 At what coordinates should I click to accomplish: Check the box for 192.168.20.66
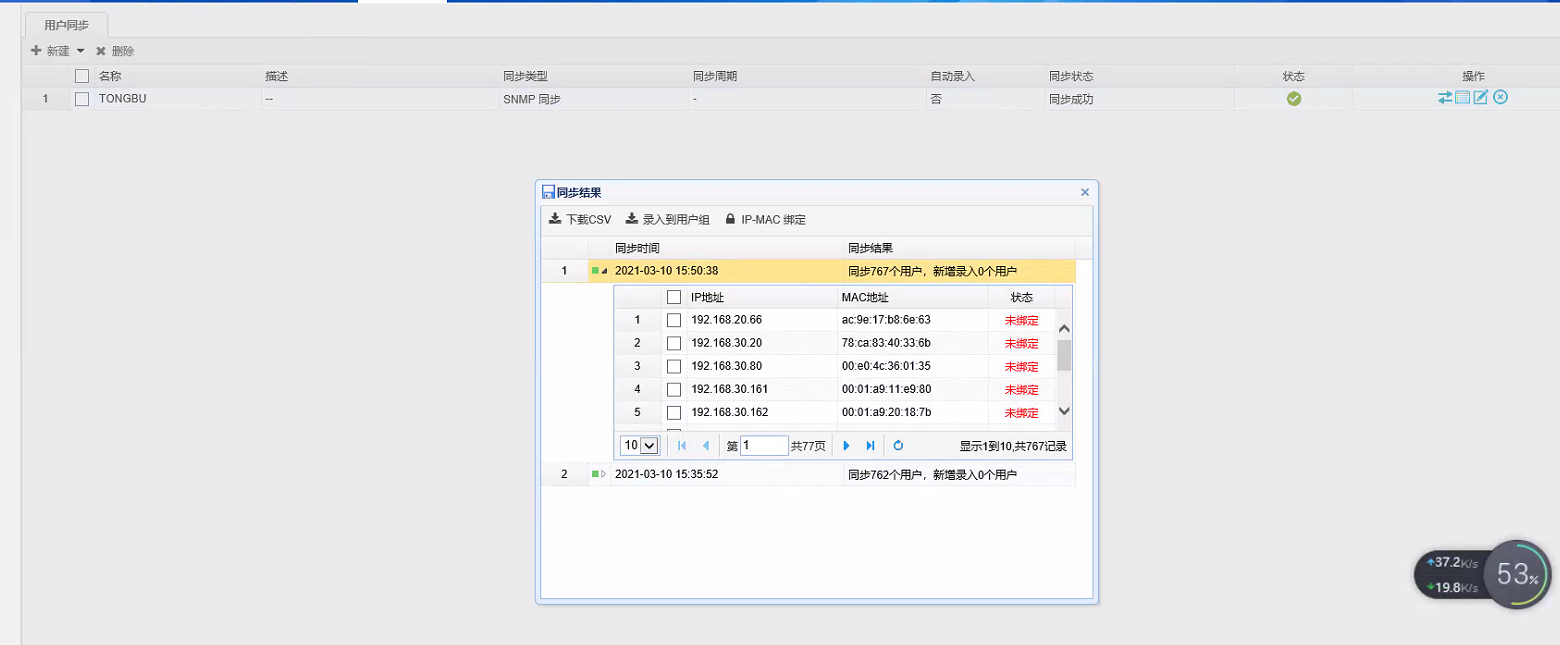tap(674, 321)
